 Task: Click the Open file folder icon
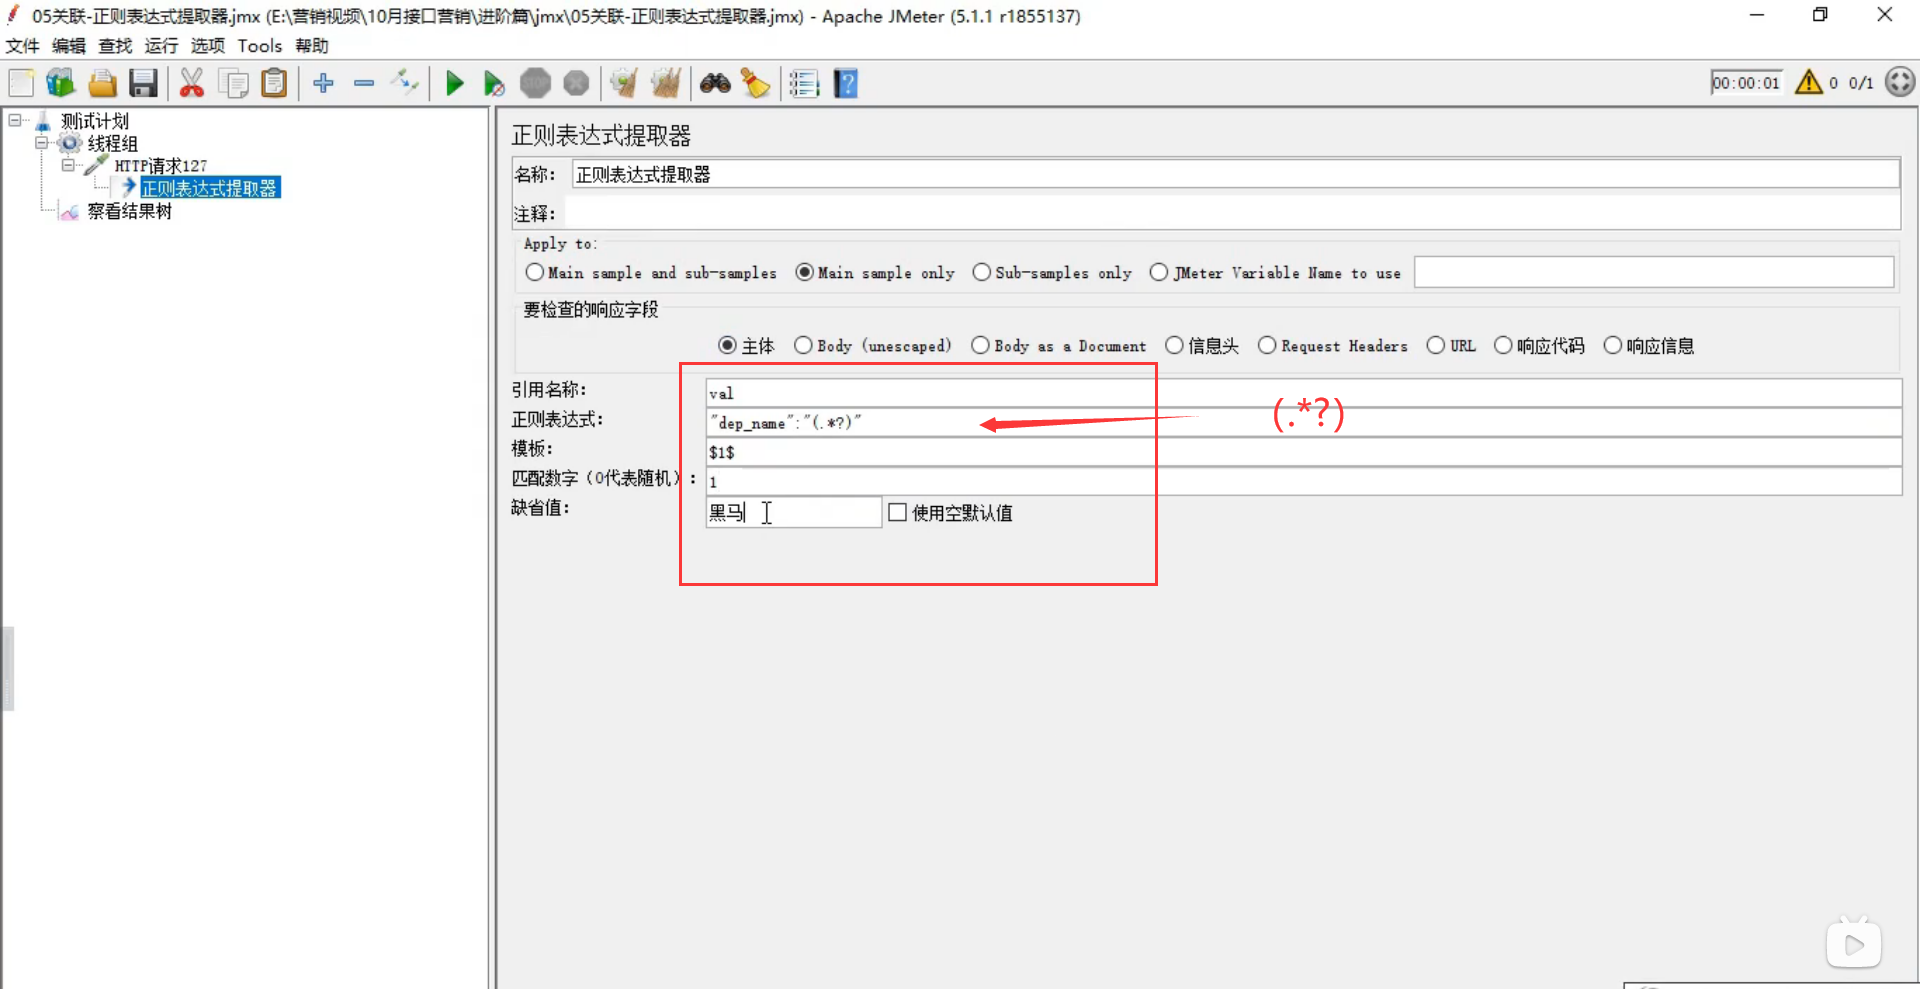(x=102, y=83)
